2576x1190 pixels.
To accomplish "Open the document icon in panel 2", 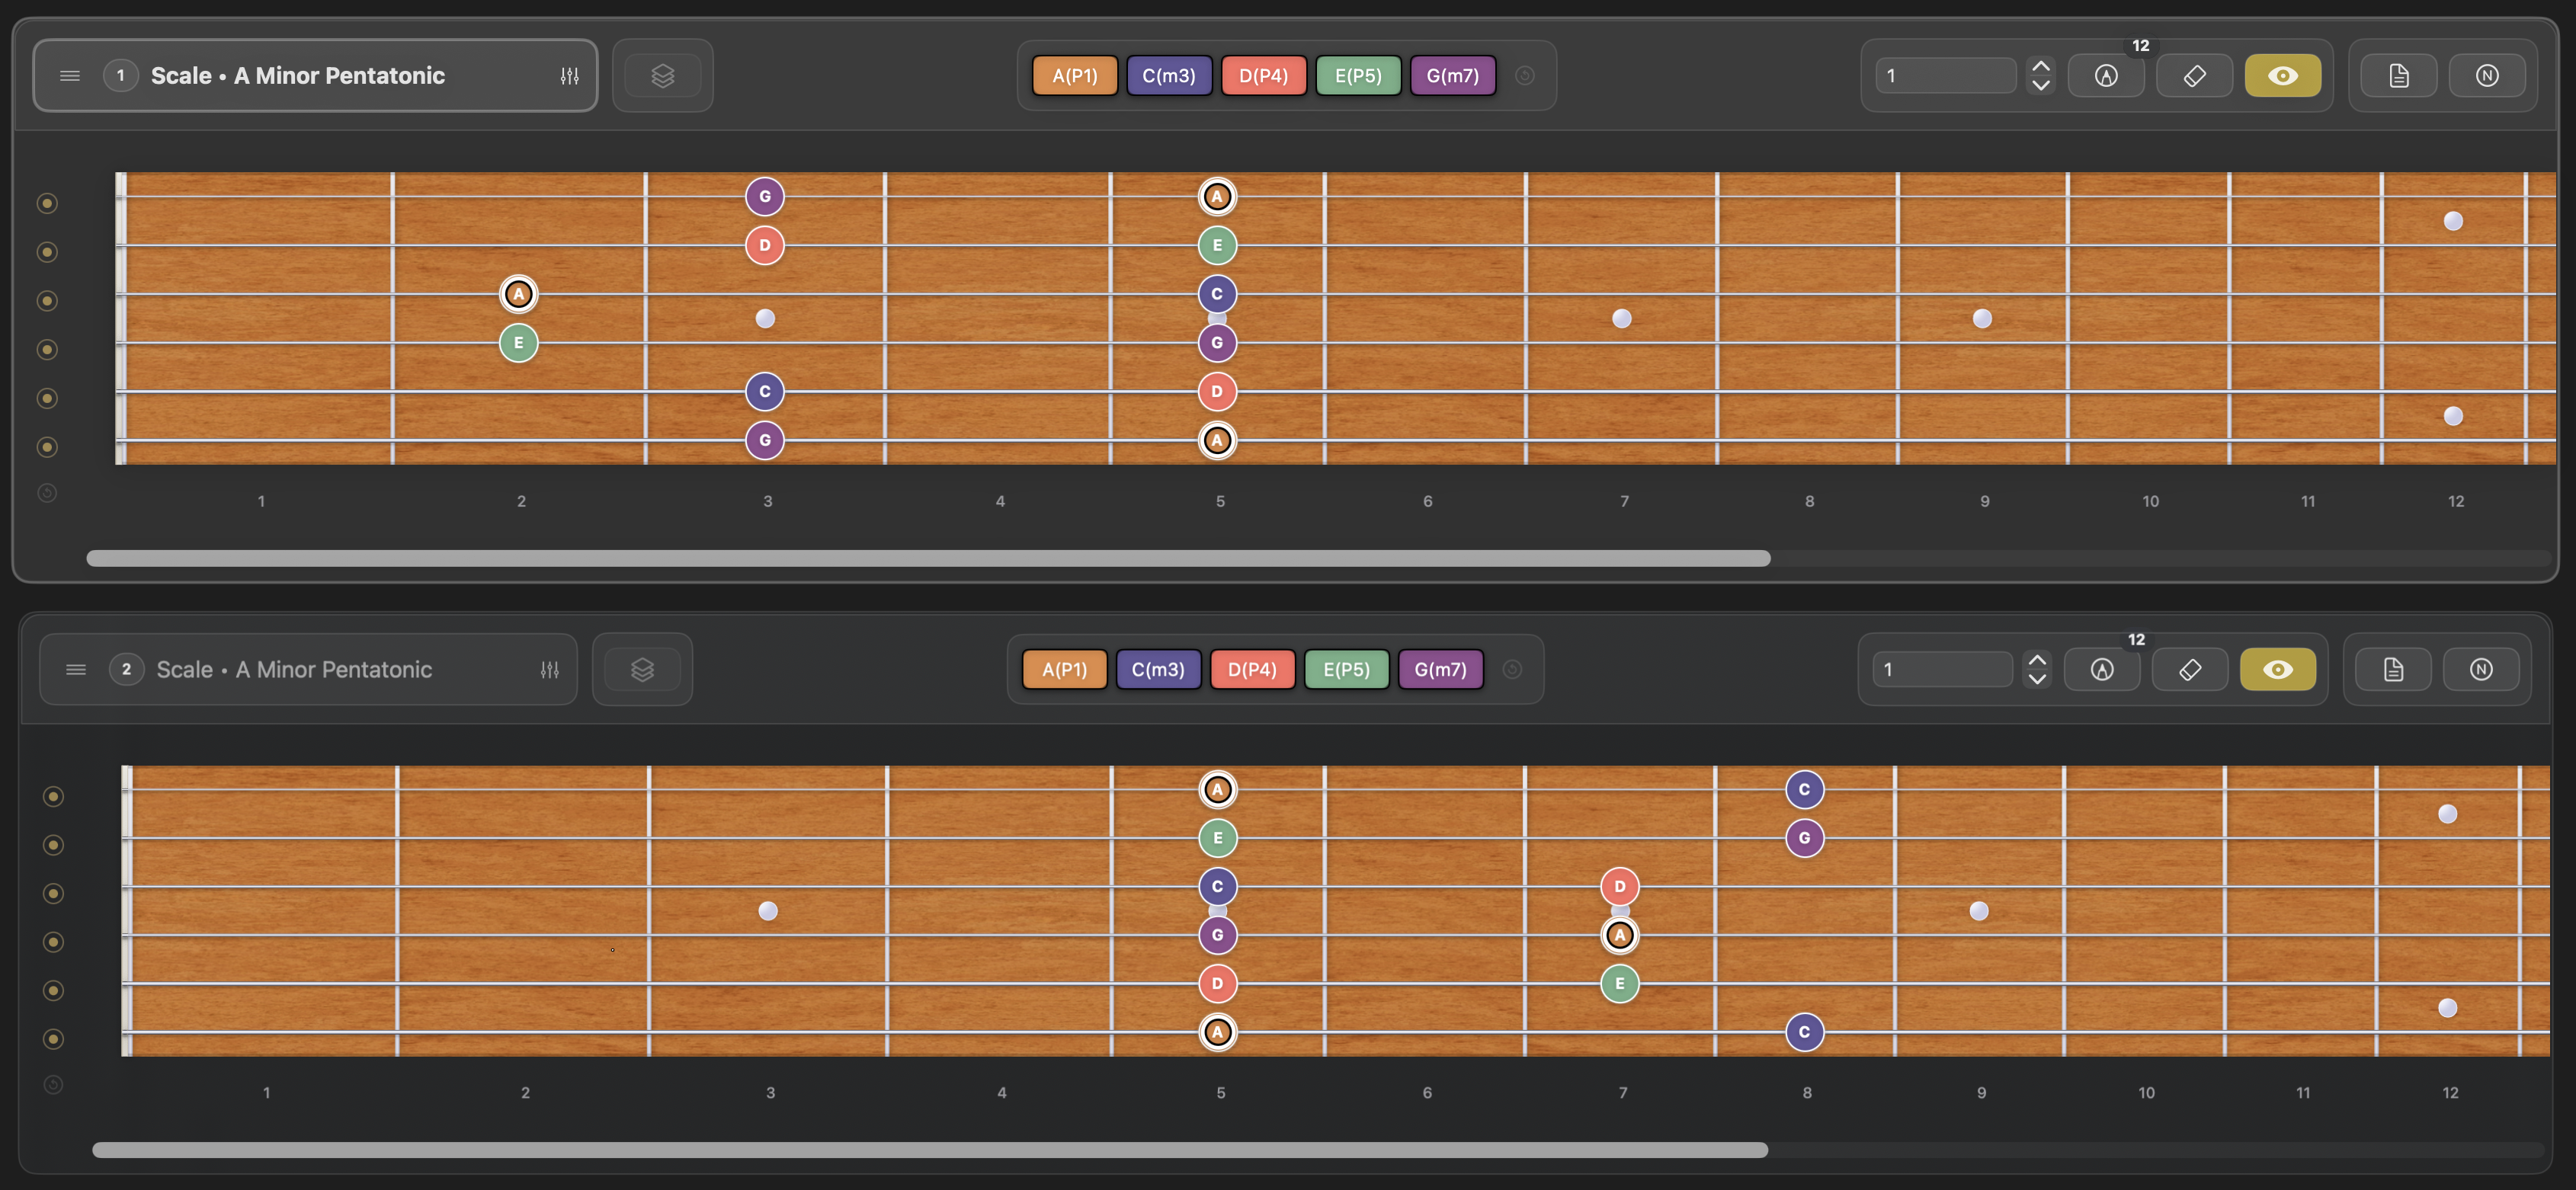I will point(2393,670).
